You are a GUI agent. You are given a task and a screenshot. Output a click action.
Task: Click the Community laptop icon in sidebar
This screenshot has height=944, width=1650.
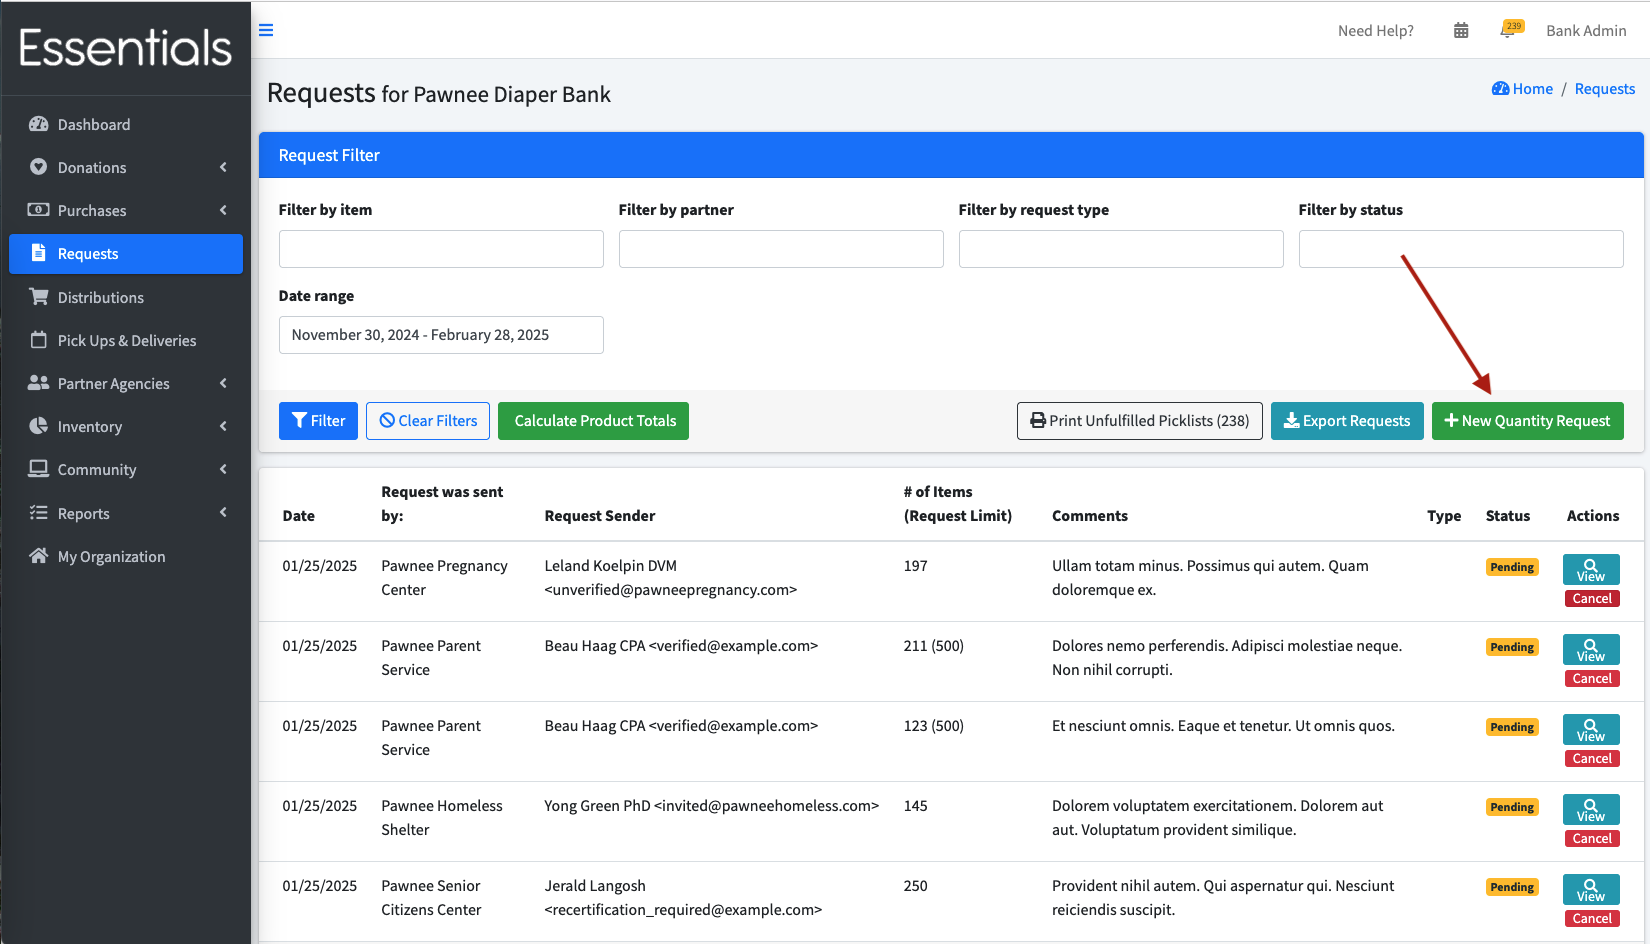(x=39, y=469)
